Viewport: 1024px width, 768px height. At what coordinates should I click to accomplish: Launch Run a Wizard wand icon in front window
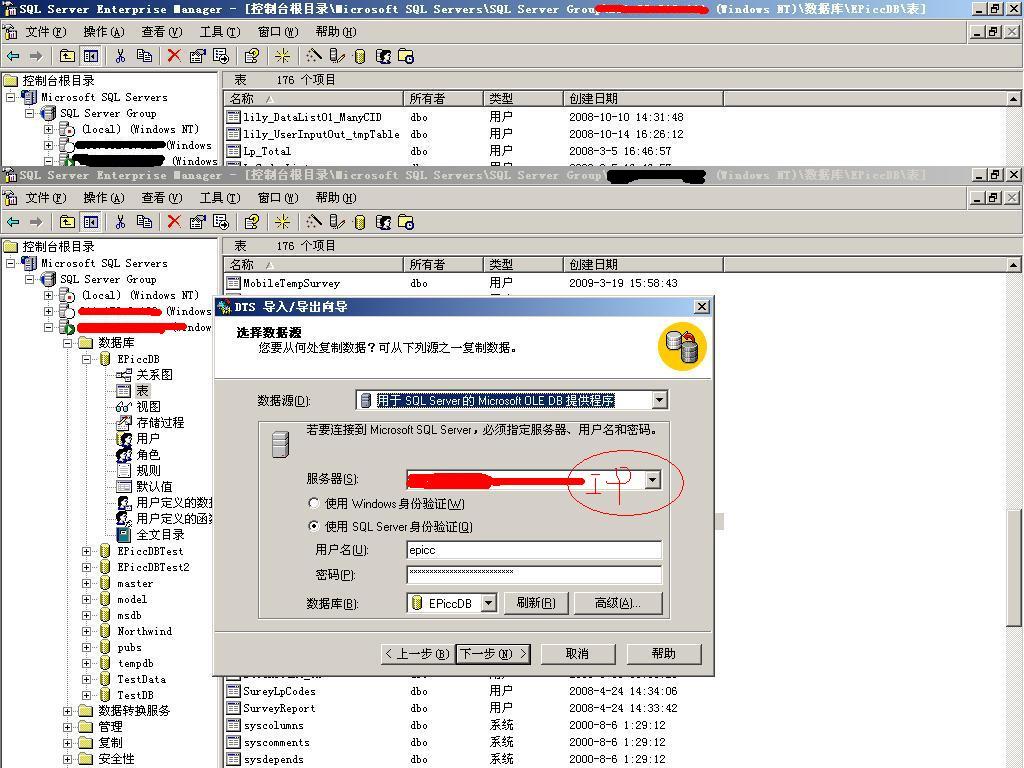pos(313,222)
